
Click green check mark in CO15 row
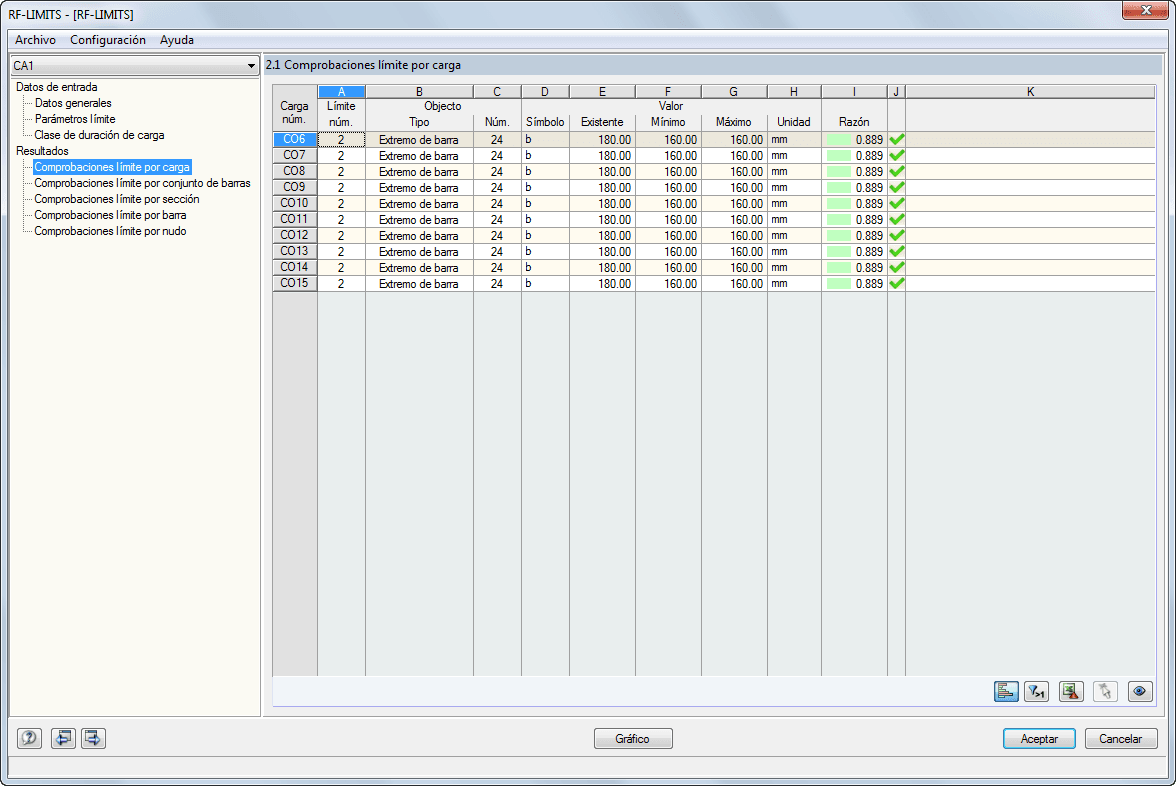(x=896, y=284)
